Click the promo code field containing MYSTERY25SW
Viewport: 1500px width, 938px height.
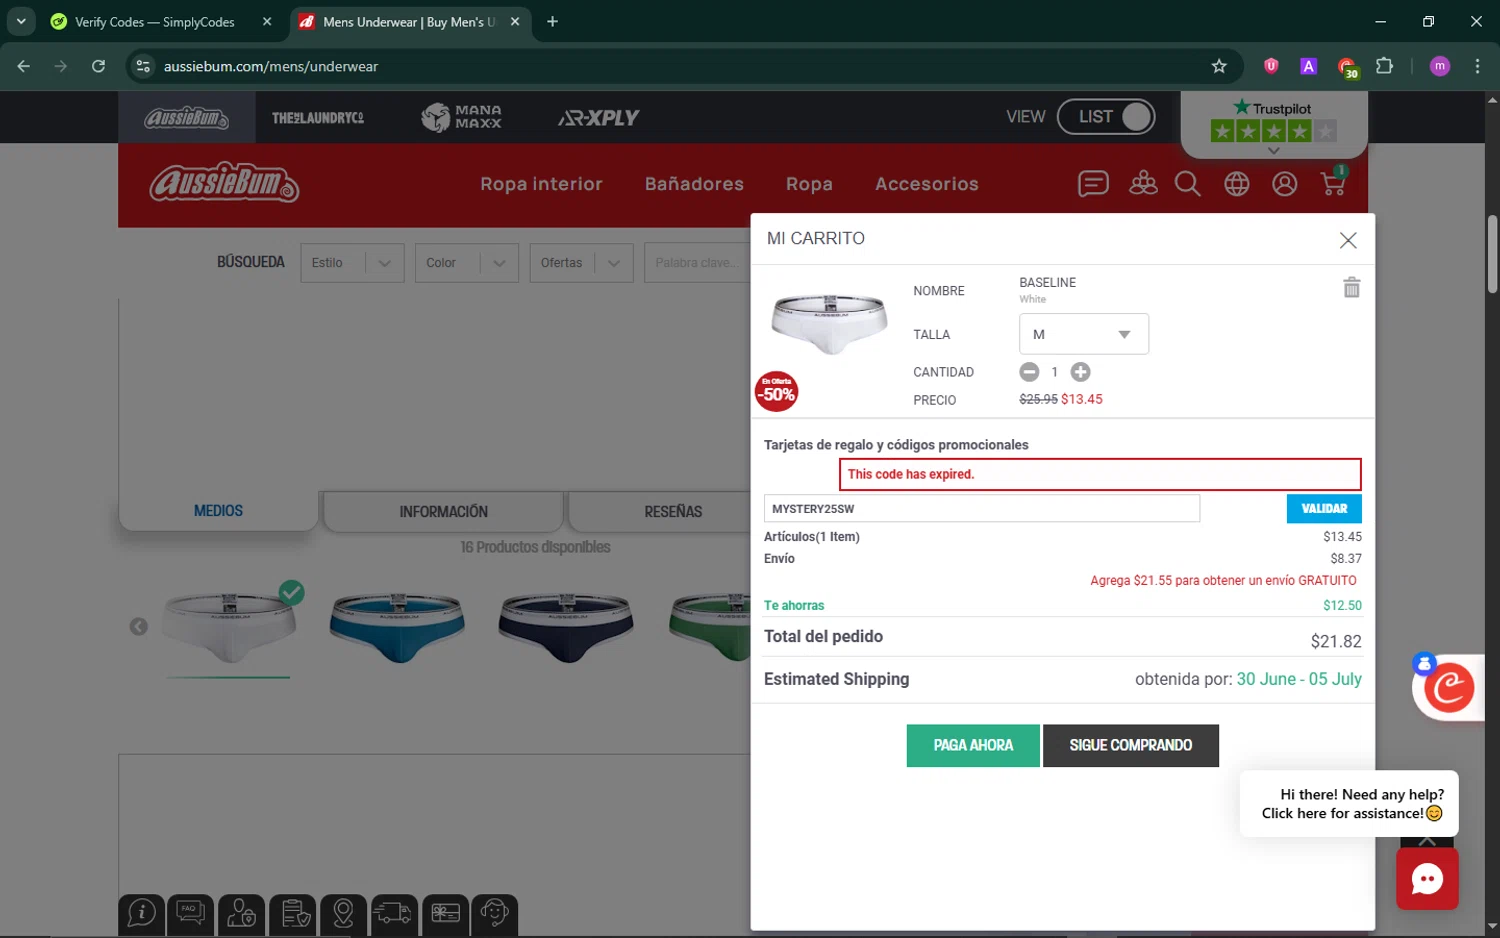pos(982,509)
